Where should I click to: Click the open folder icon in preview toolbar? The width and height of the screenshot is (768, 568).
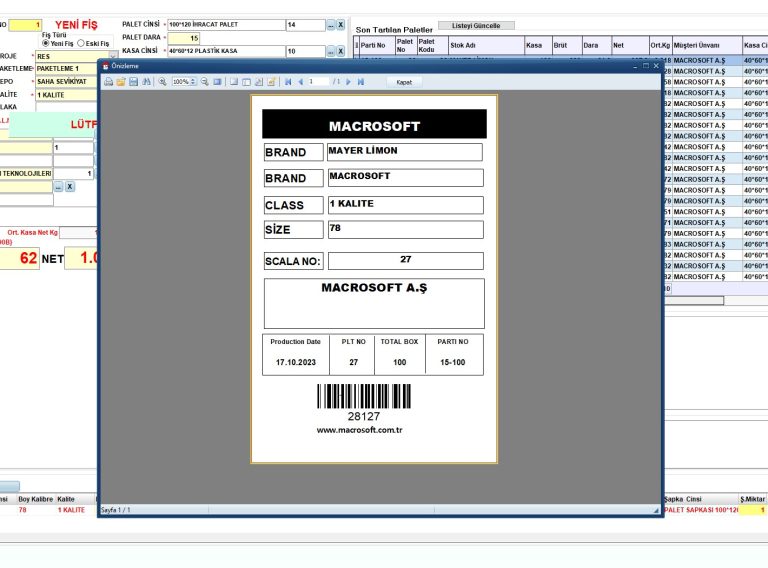pos(120,82)
